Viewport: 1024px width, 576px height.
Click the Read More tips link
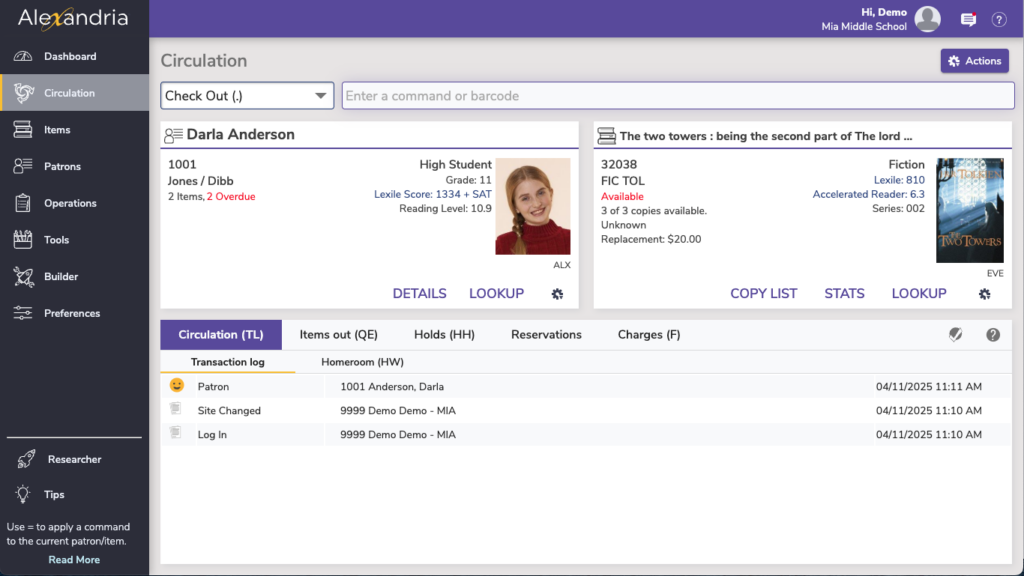(x=74, y=560)
